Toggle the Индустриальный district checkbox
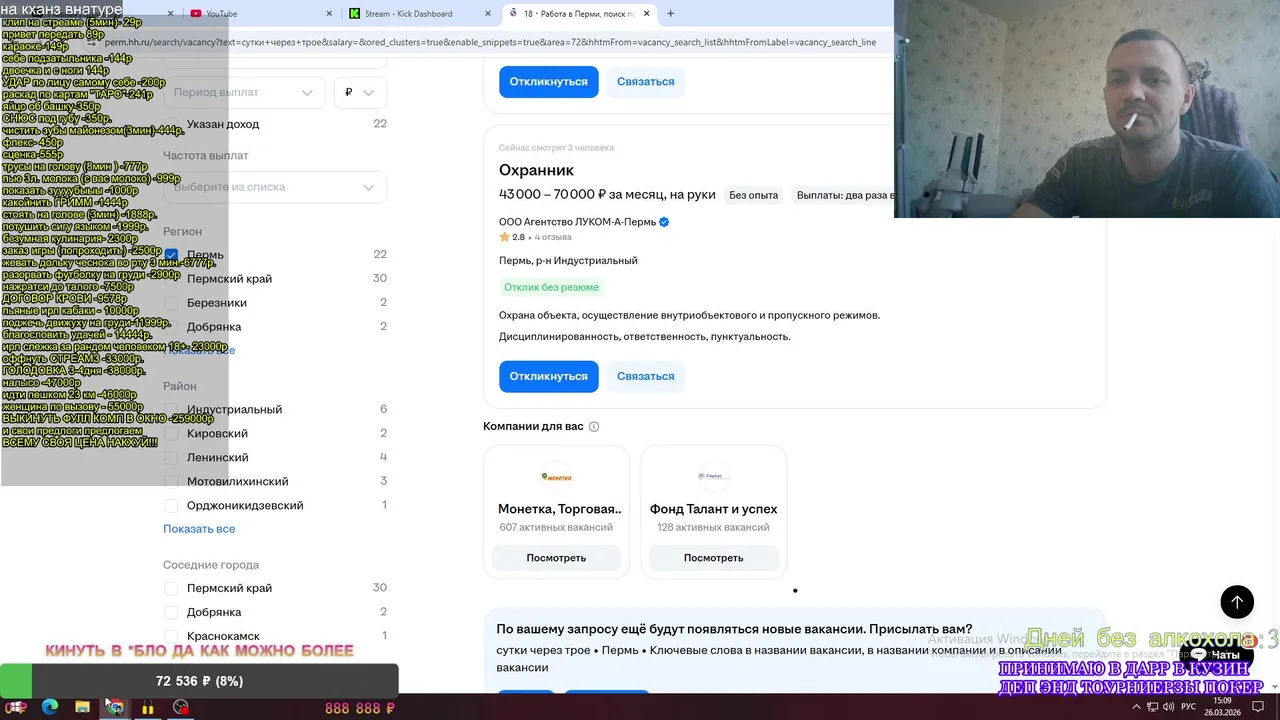The image size is (1280, 720). pos(171,410)
